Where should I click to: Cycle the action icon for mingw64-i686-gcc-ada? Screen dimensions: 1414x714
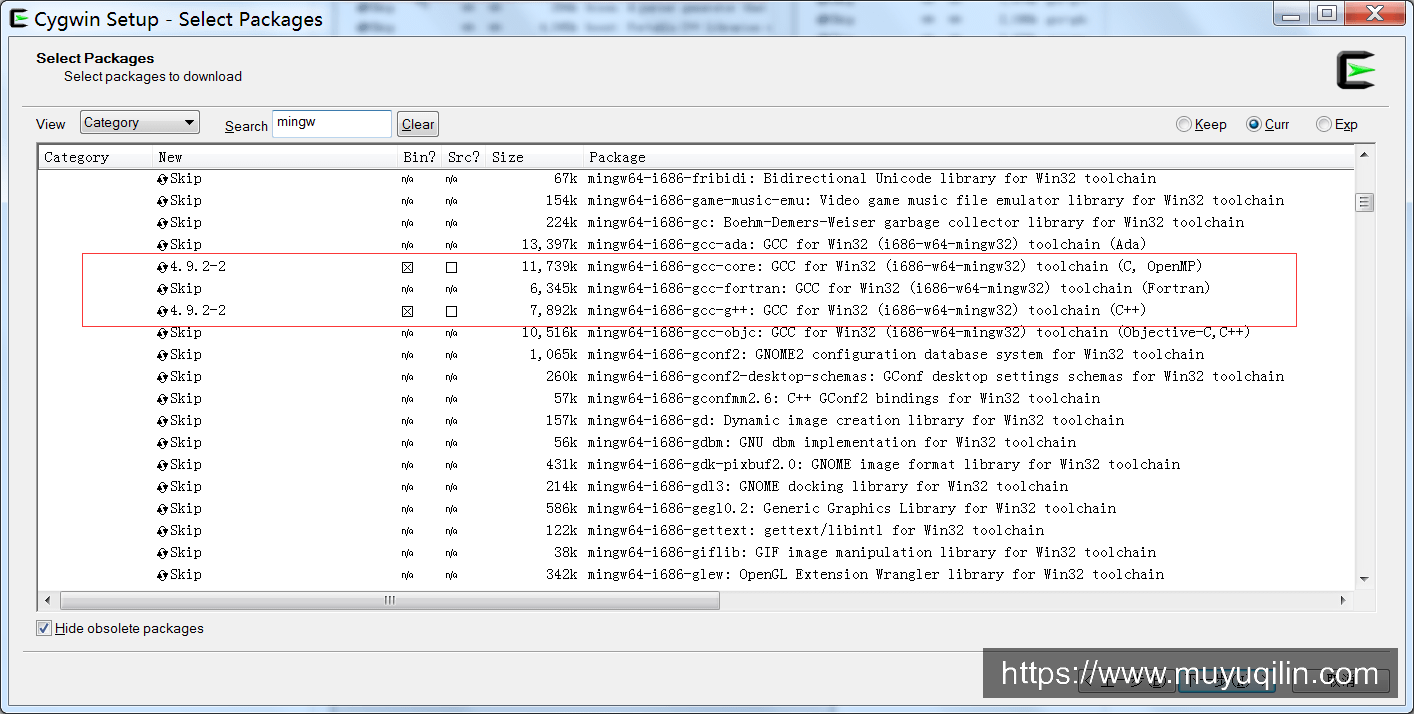click(x=162, y=245)
